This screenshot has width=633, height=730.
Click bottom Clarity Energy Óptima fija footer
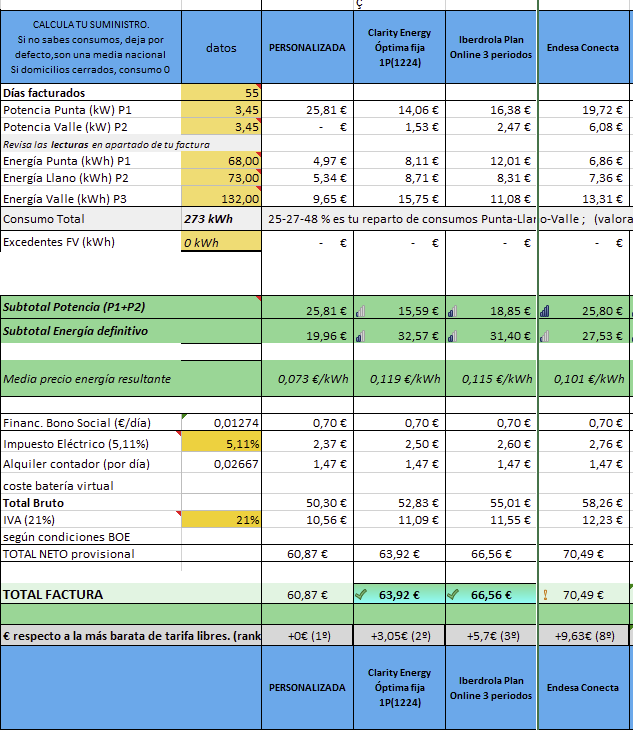click(399, 688)
